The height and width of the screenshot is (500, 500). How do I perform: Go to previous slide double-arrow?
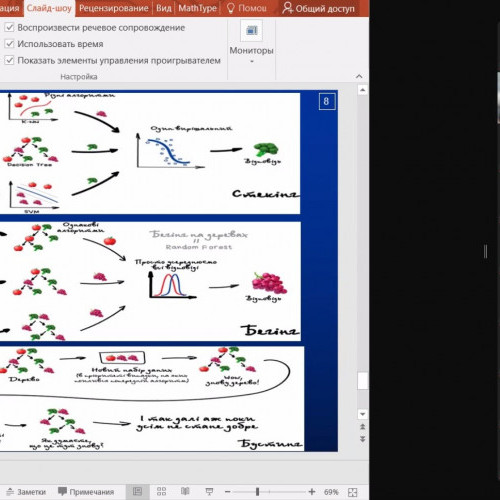[363, 427]
